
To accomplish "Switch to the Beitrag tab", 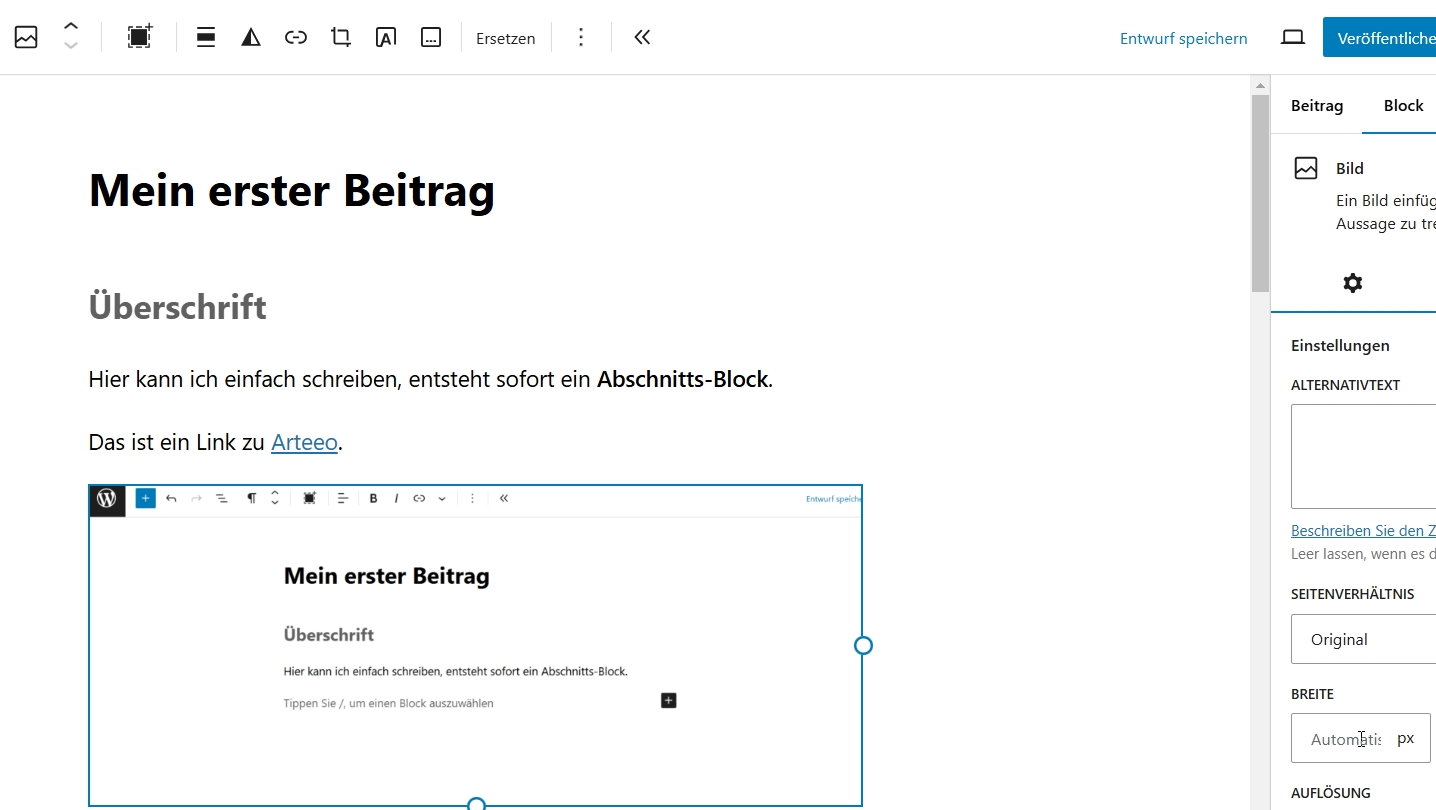I will click(1316, 106).
